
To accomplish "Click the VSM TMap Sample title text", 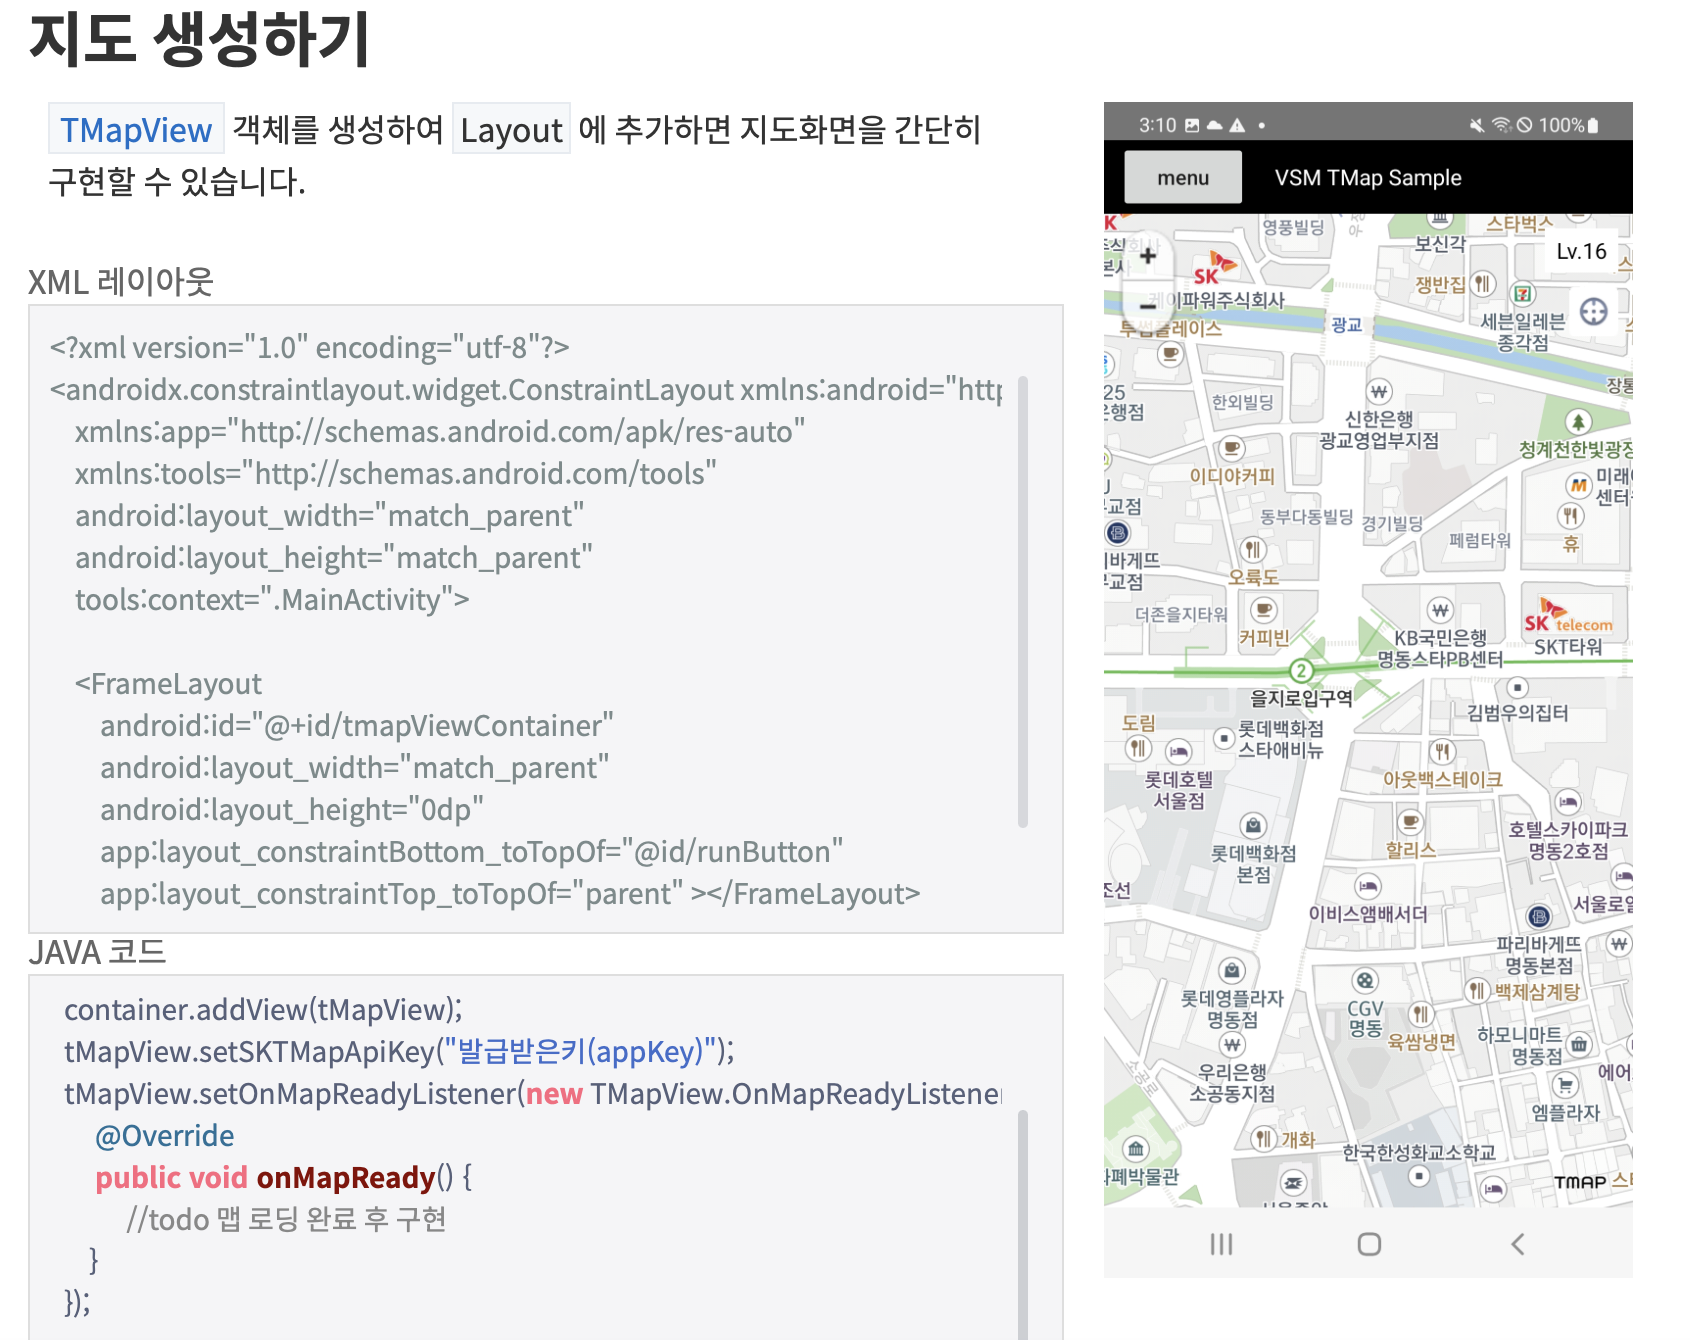I will (1368, 177).
